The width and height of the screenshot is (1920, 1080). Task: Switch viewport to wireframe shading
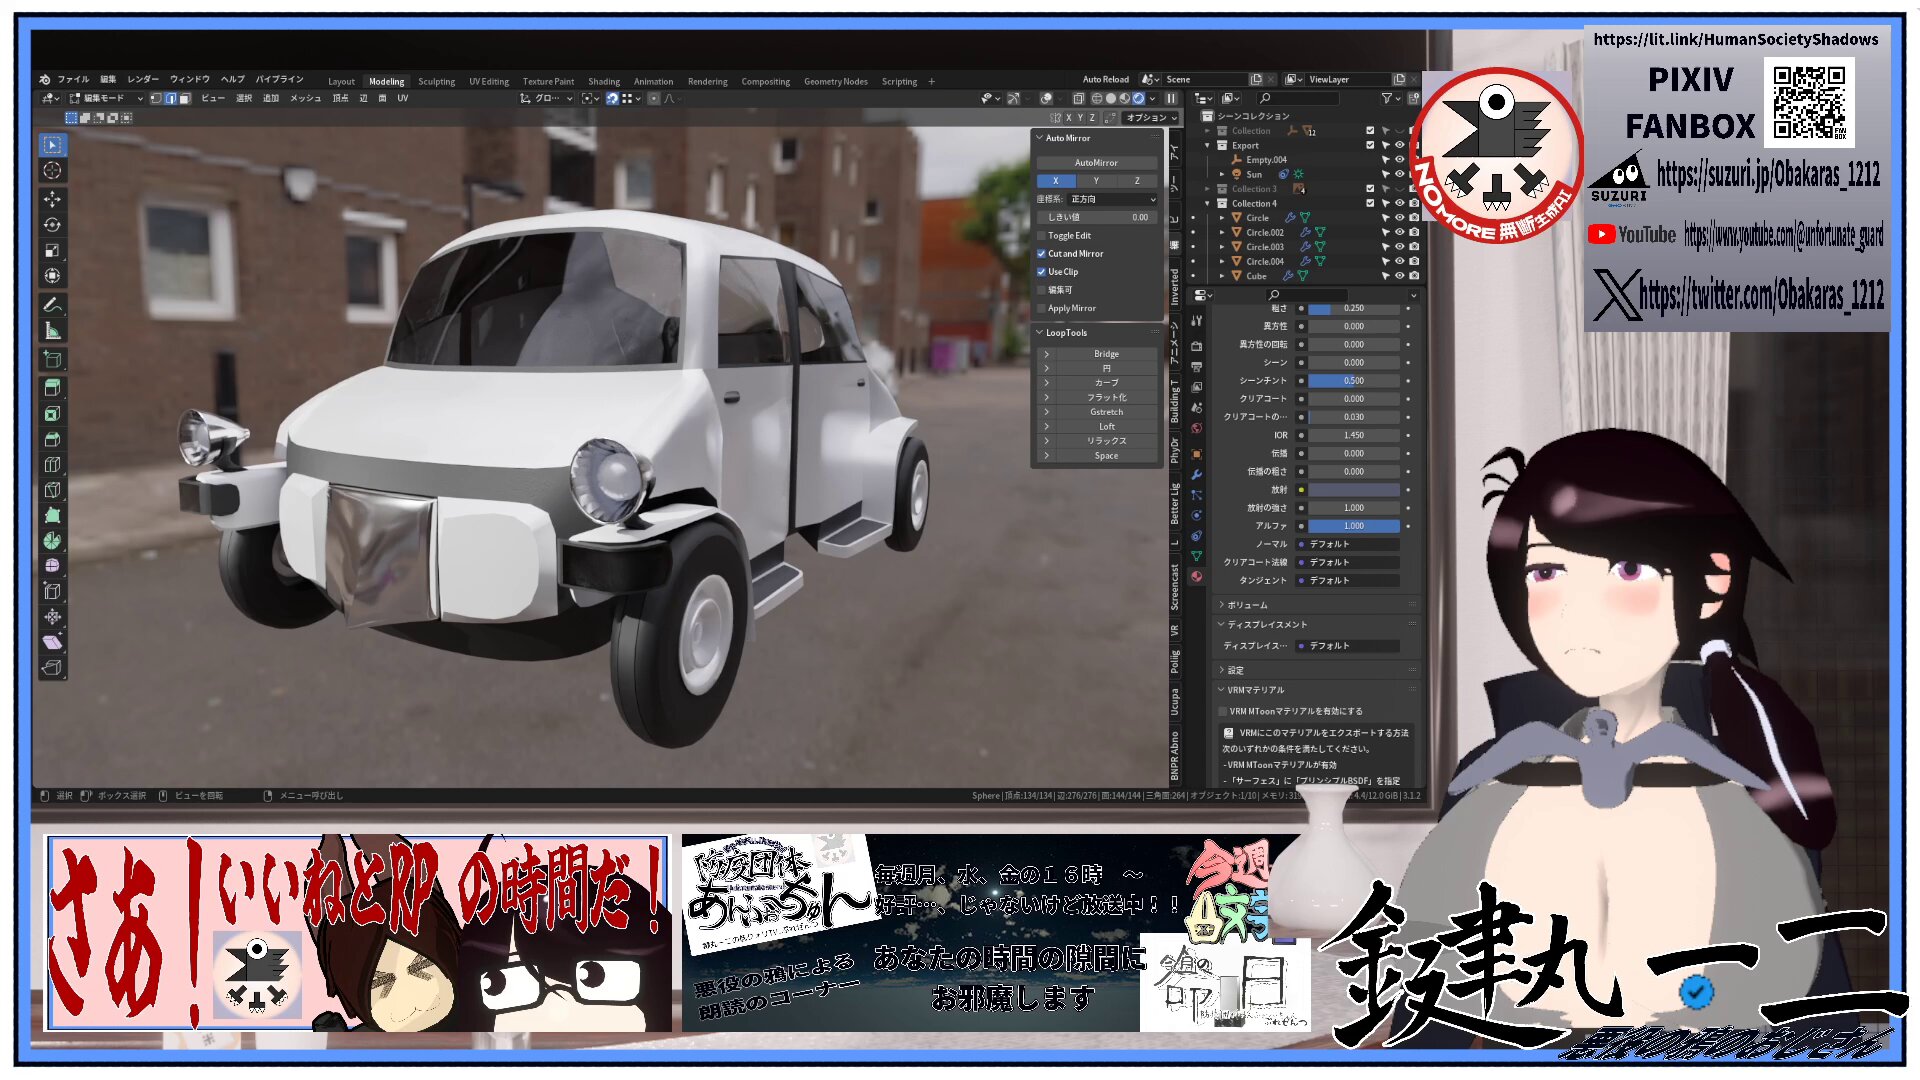point(1096,99)
